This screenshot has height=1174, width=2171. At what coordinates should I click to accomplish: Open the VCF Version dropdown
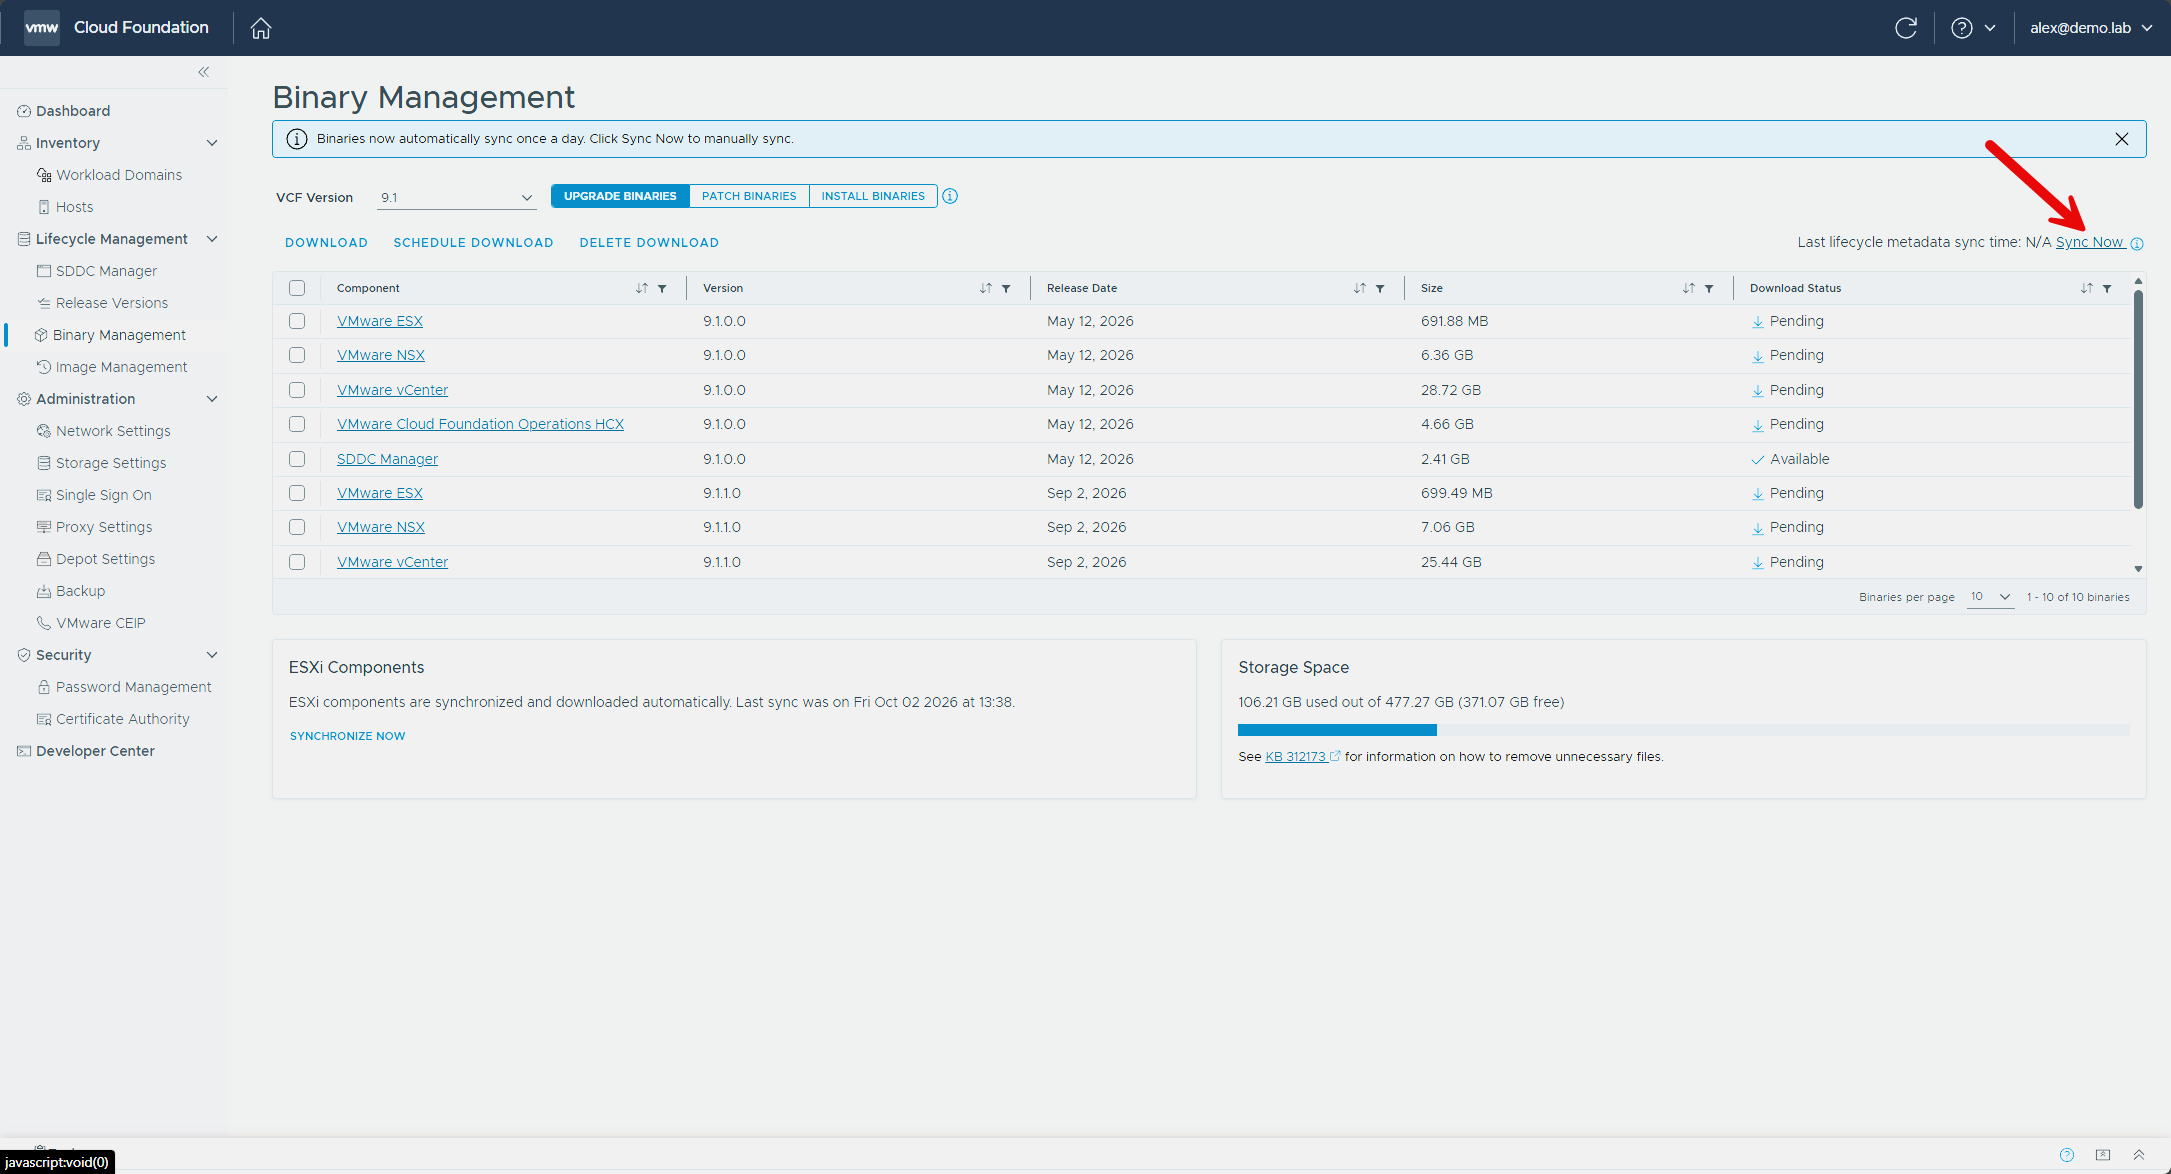[457, 198]
